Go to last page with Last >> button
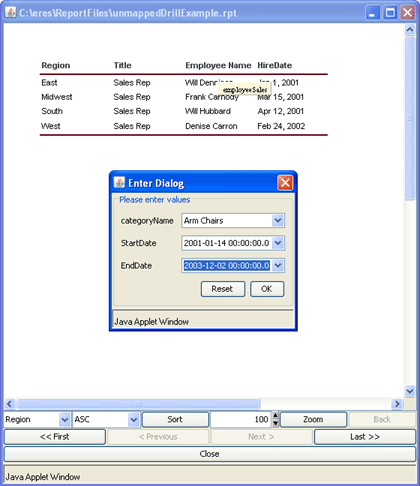420x486 pixels. [365, 437]
